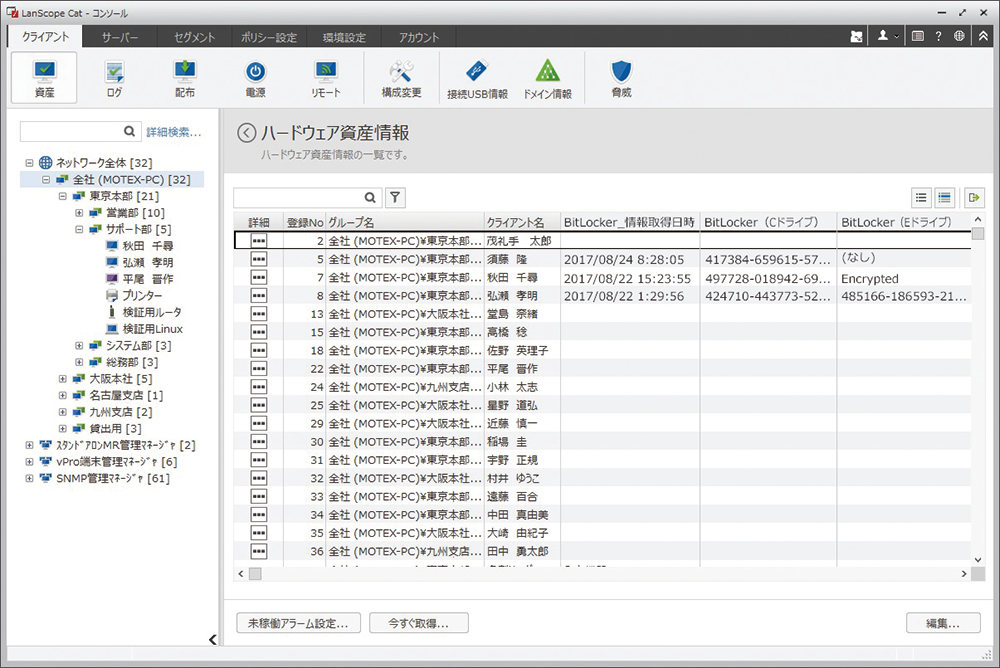Screen dimensions: 1000x668
Task: Sort by 登録No column header
Action: click(x=304, y=222)
